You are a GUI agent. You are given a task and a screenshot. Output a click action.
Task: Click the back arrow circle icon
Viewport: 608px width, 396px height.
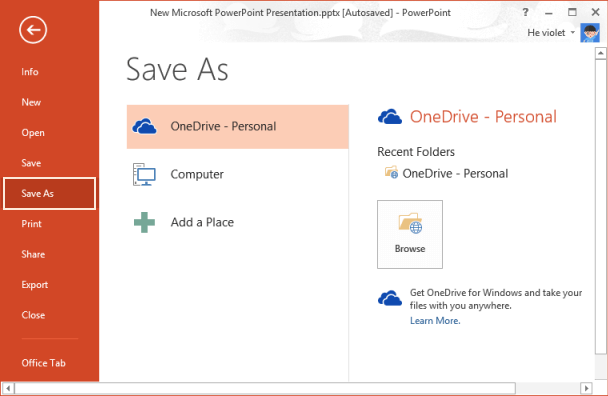click(x=33, y=30)
